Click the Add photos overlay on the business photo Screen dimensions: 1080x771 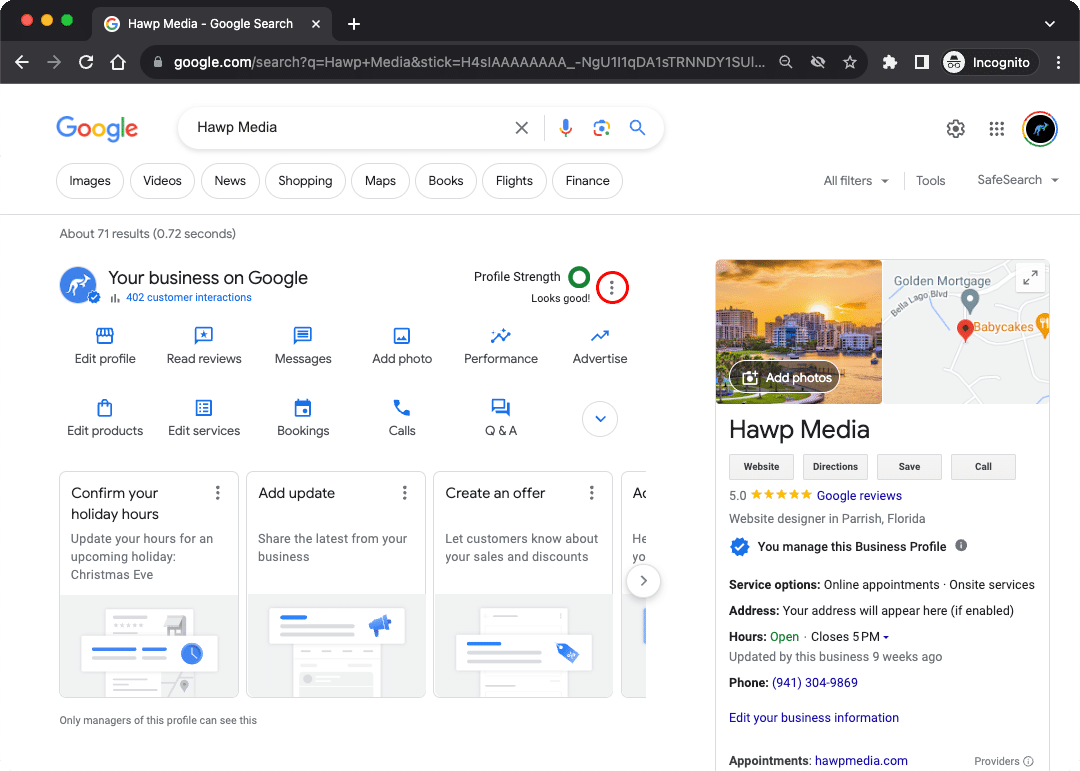point(783,377)
